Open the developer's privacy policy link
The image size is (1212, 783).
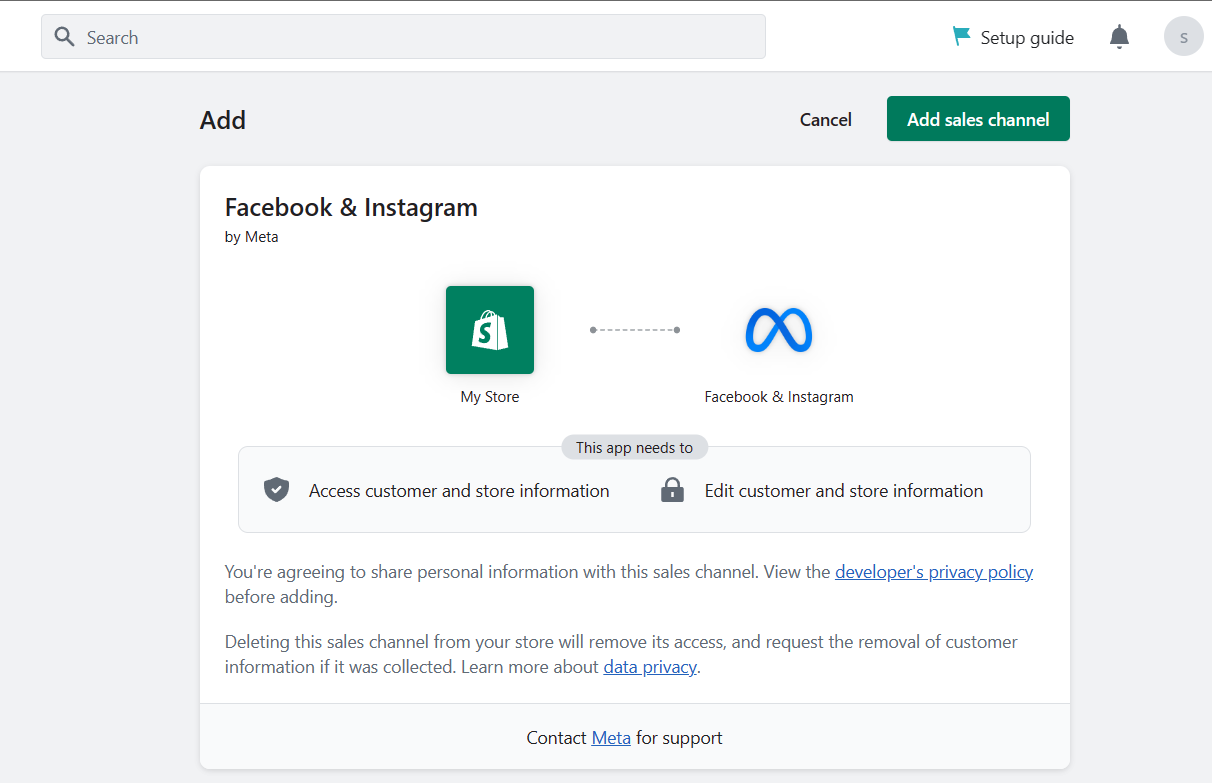tap(934, 572)
